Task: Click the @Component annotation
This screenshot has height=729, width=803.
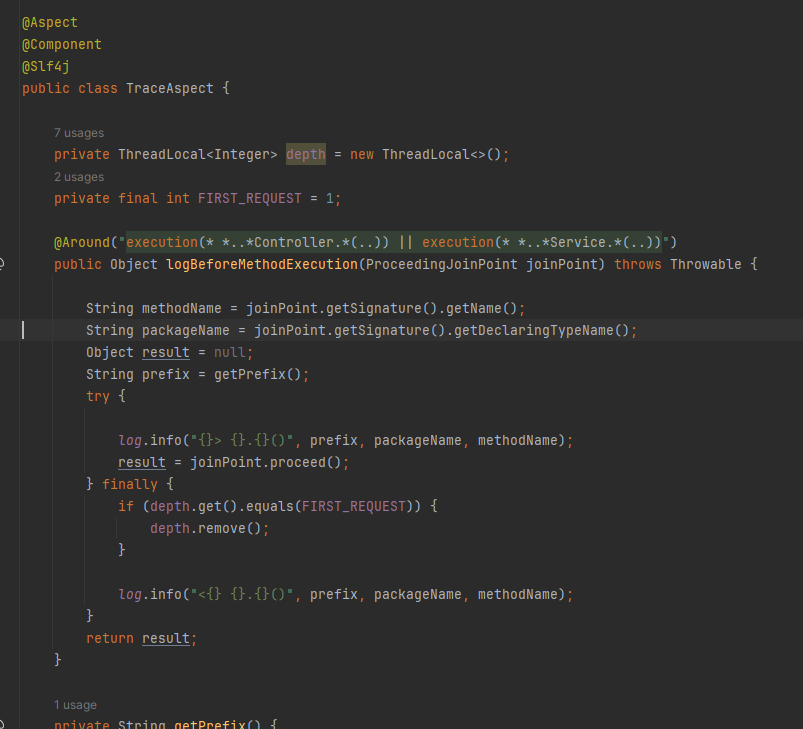Action: tap(61, 45)
